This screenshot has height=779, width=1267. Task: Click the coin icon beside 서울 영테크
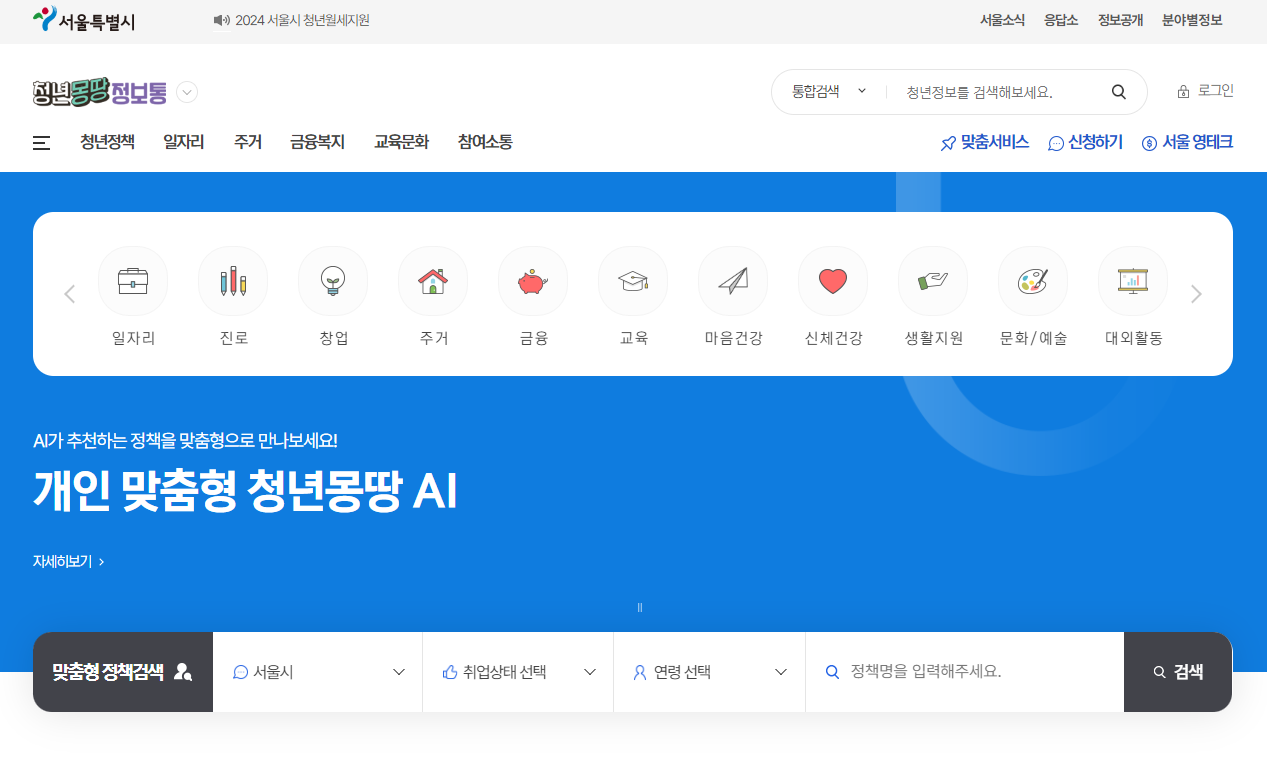1149,144
